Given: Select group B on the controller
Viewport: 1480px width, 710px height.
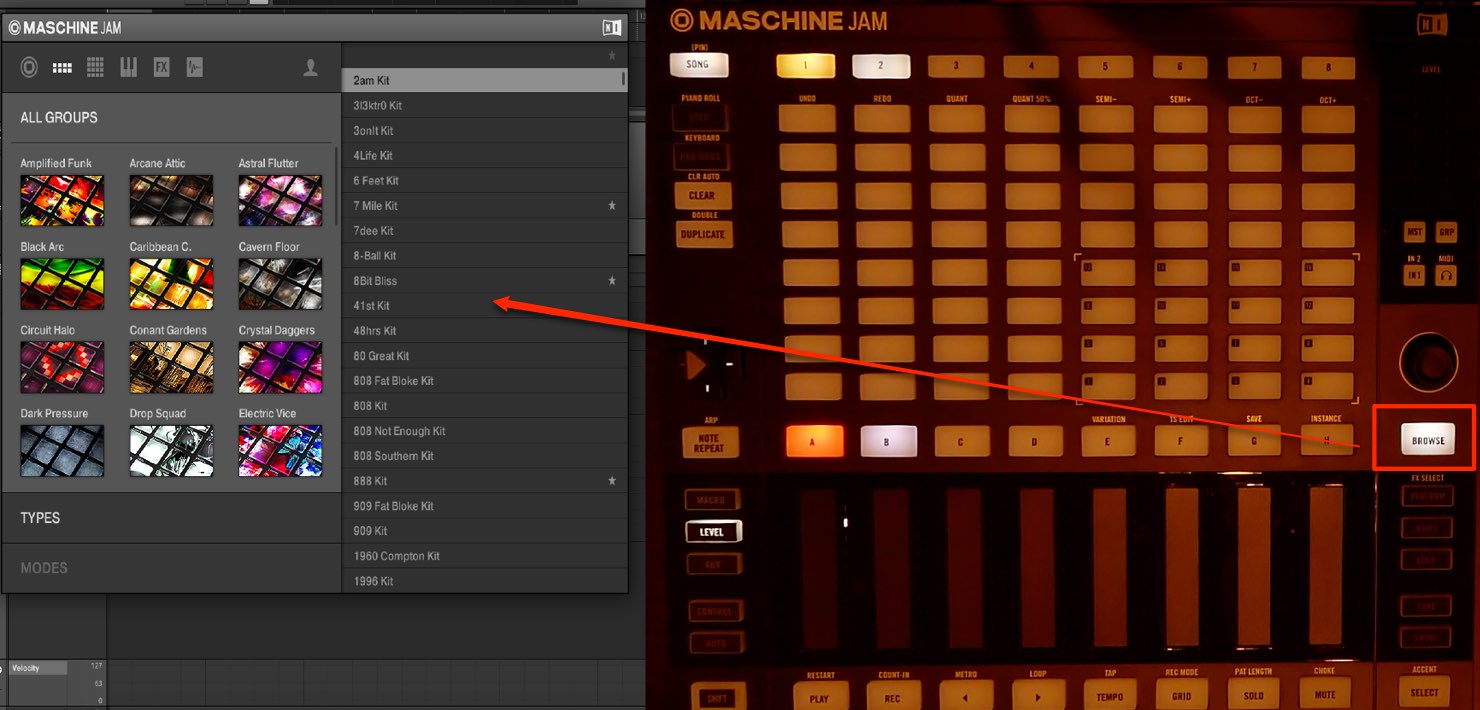Looking at the screenshot, I should pyautogui.click(x=886, y=441).
